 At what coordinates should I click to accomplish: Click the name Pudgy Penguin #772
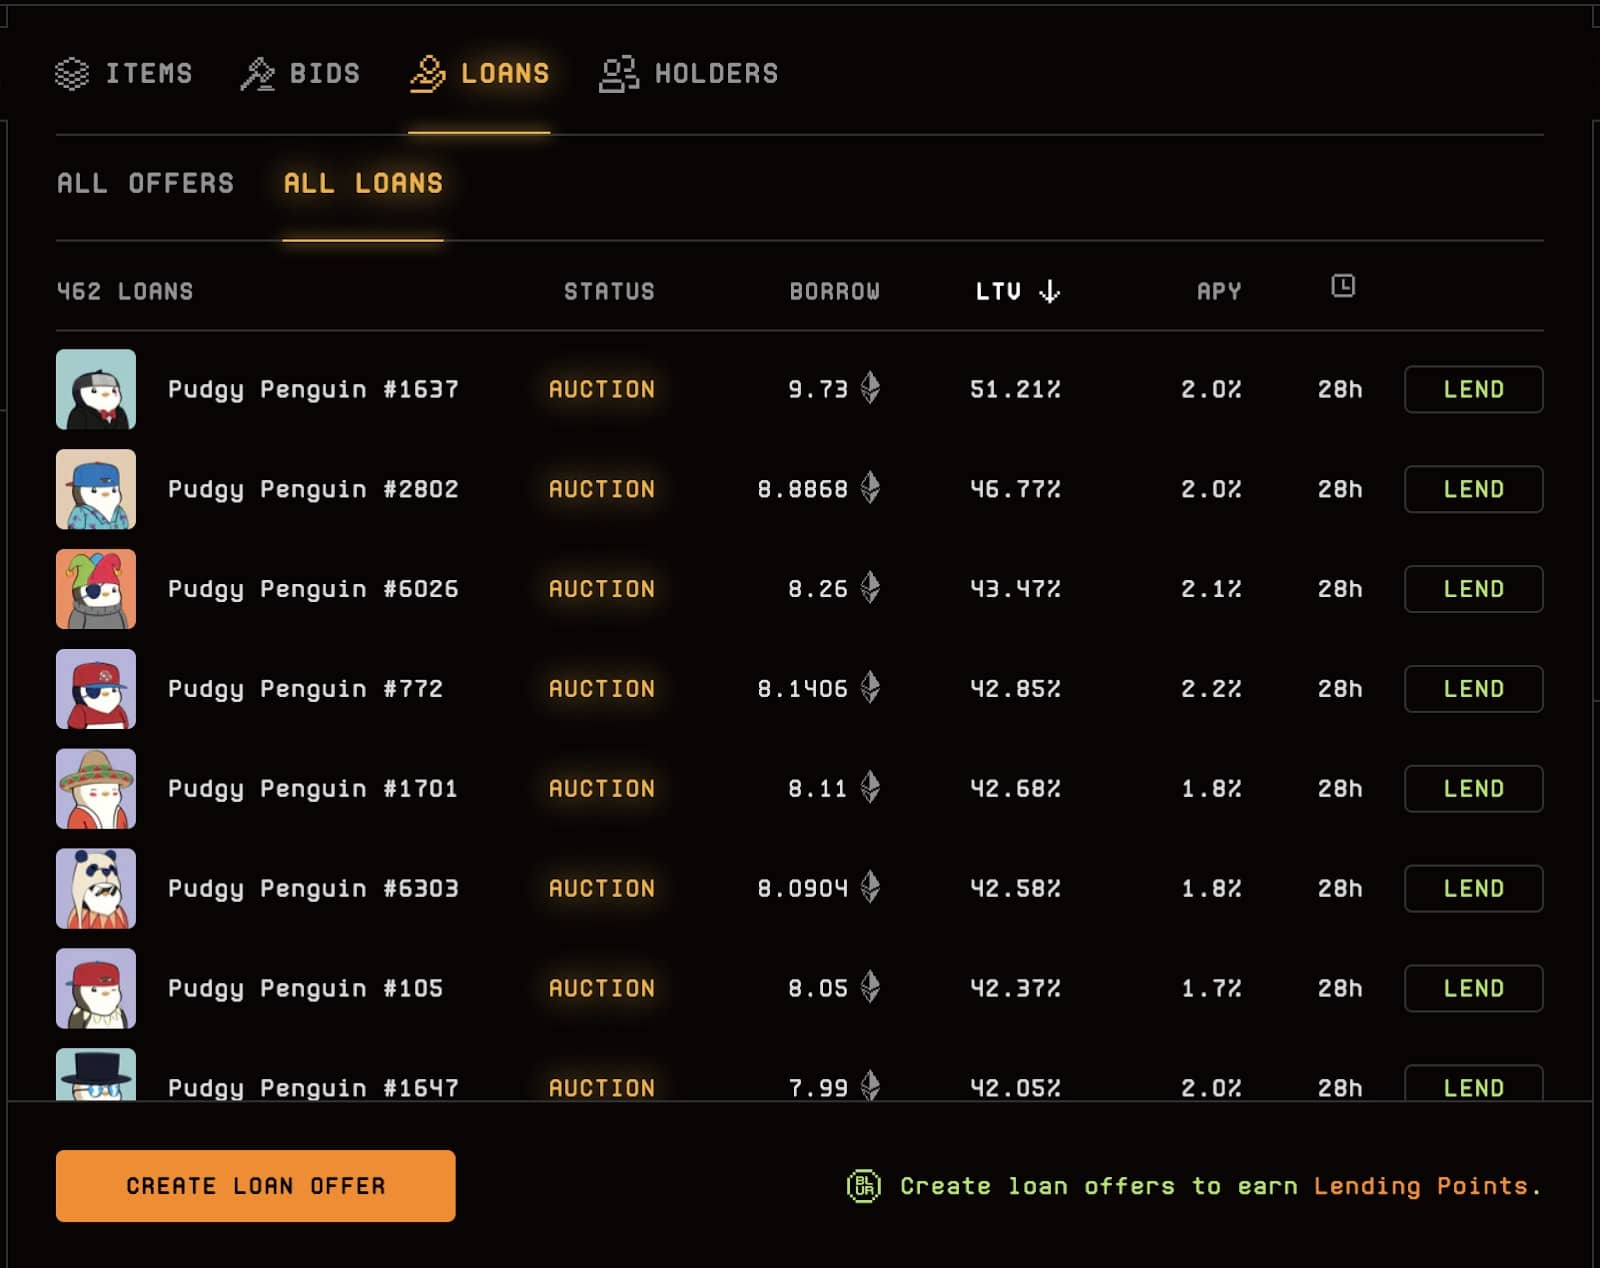pyautogui.click(x=305, y=689)
